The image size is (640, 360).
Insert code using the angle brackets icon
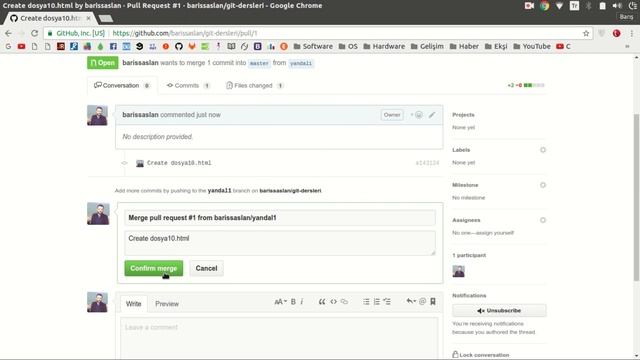333,302
